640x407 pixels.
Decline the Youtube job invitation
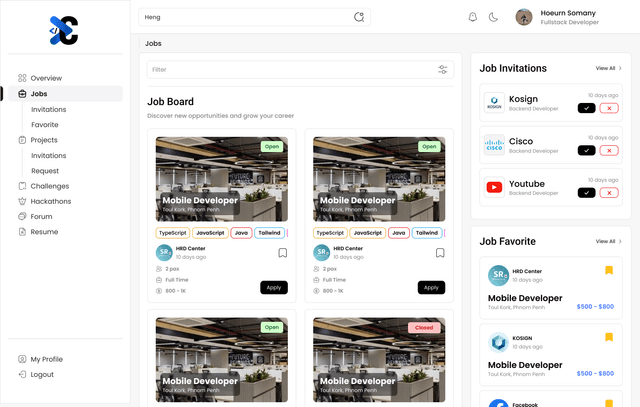[609, 193]
